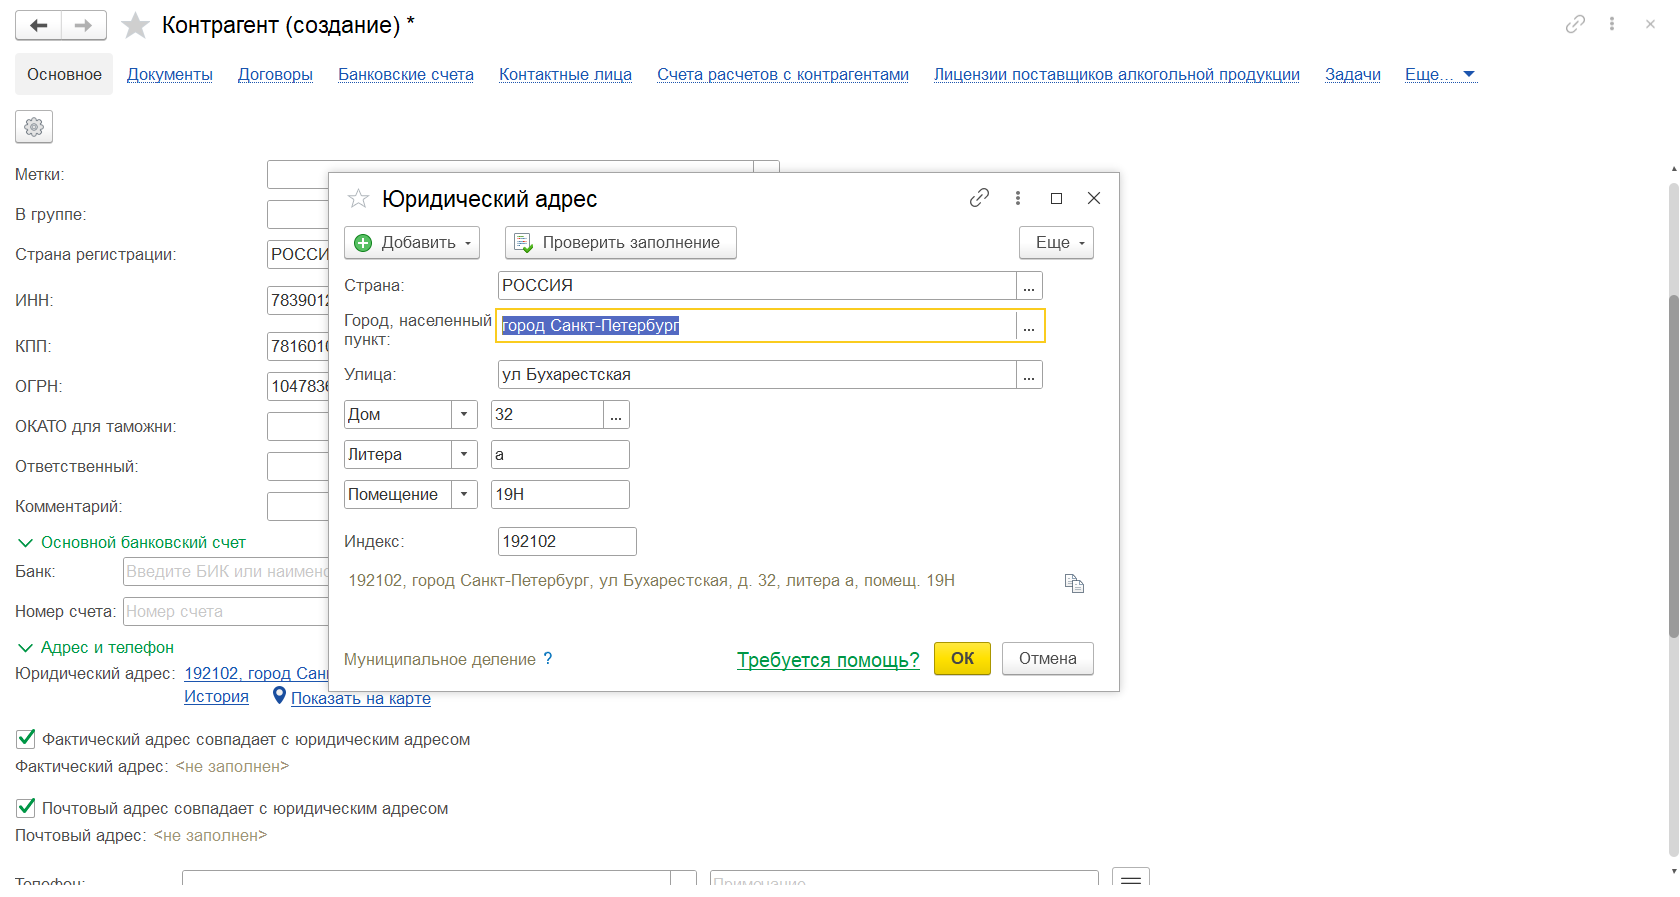Go back with the left arrow

pos(39,25)
